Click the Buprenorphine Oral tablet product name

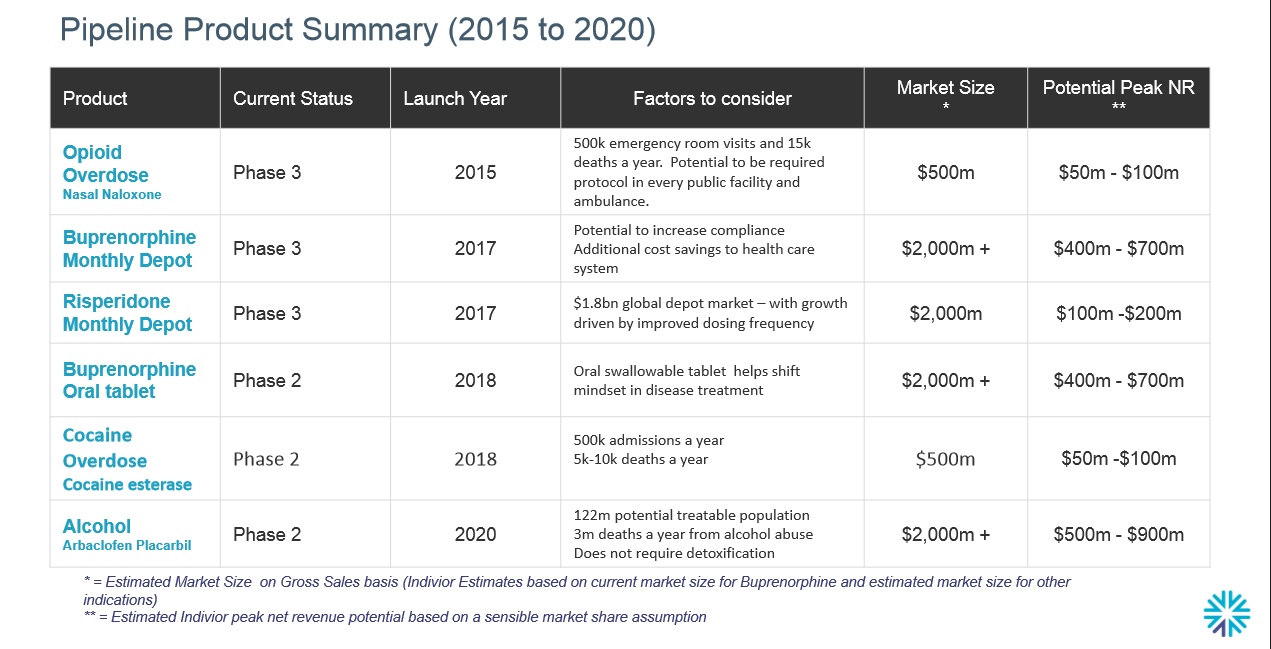(129, 380)
